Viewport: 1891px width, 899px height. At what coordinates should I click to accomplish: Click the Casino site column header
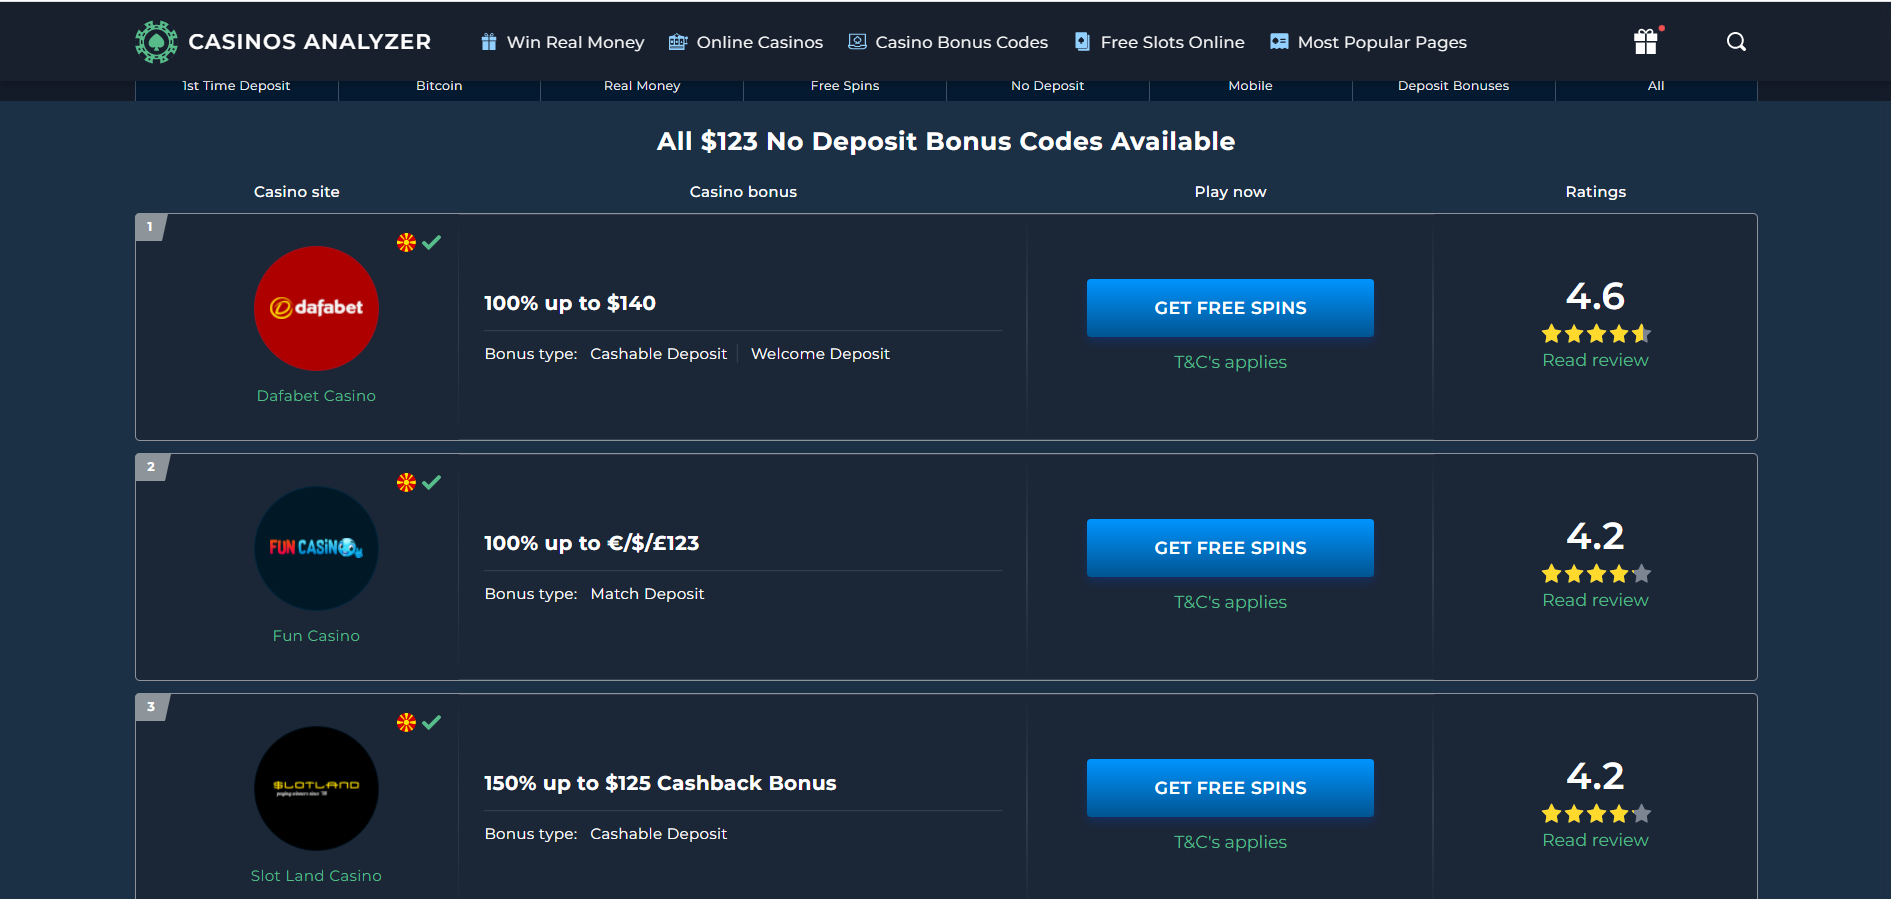(x=297, y=192)
